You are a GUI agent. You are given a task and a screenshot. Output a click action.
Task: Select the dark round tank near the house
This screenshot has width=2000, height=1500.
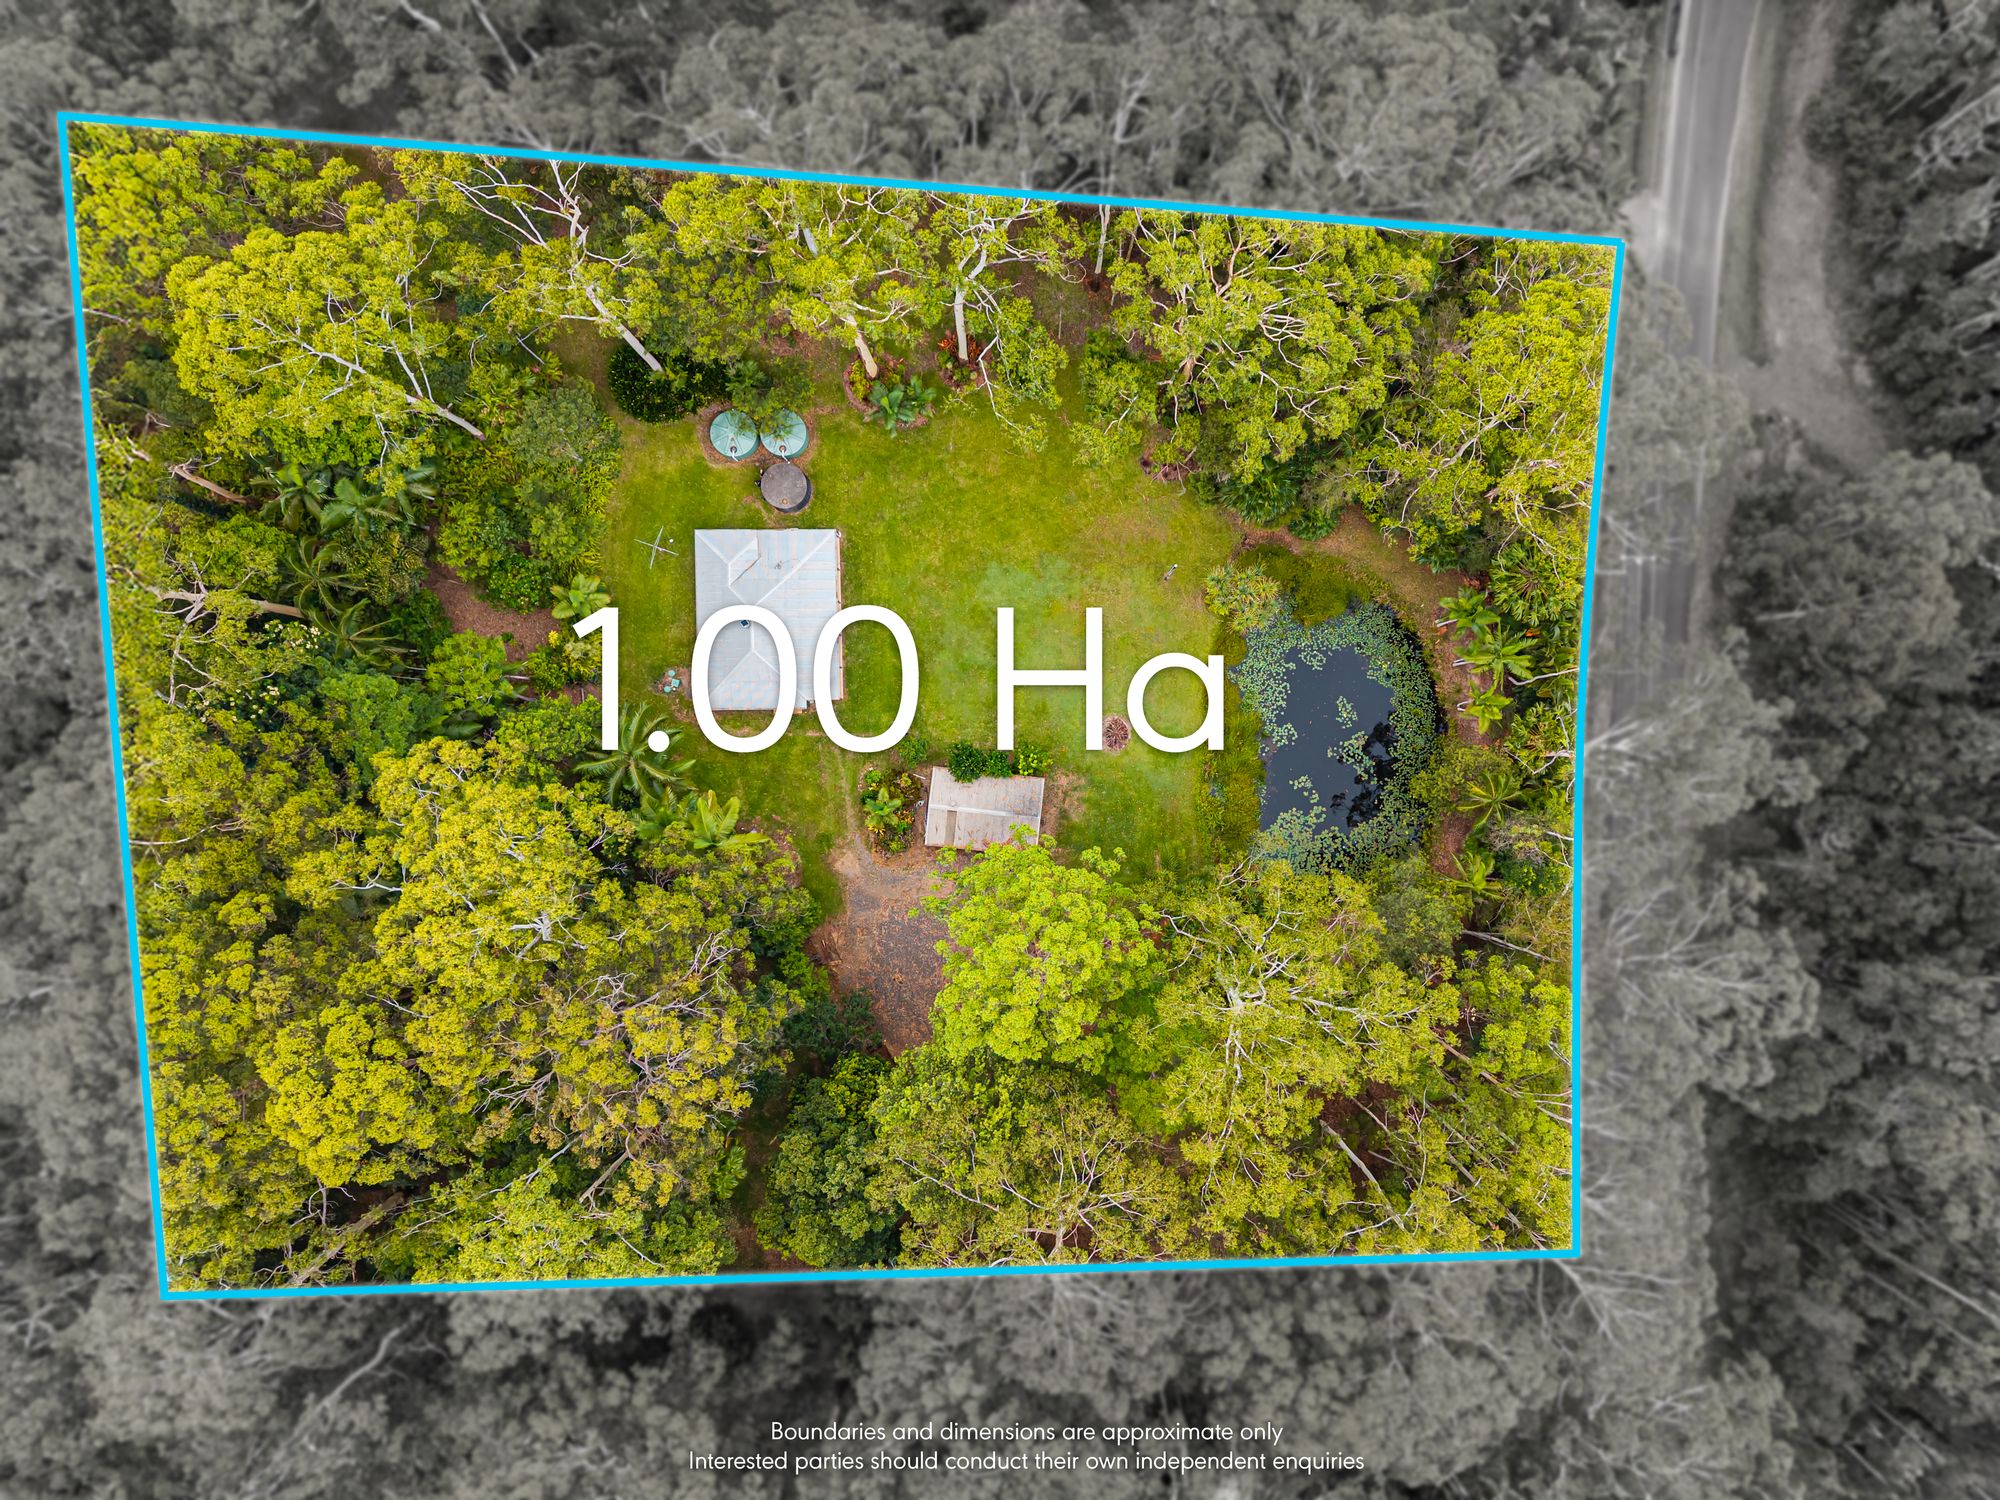pyautogui.click(x=785, y=485)
